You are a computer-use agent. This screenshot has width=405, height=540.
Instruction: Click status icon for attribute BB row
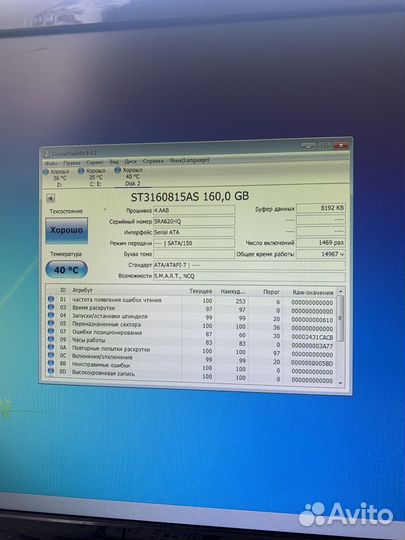[51, 363]
